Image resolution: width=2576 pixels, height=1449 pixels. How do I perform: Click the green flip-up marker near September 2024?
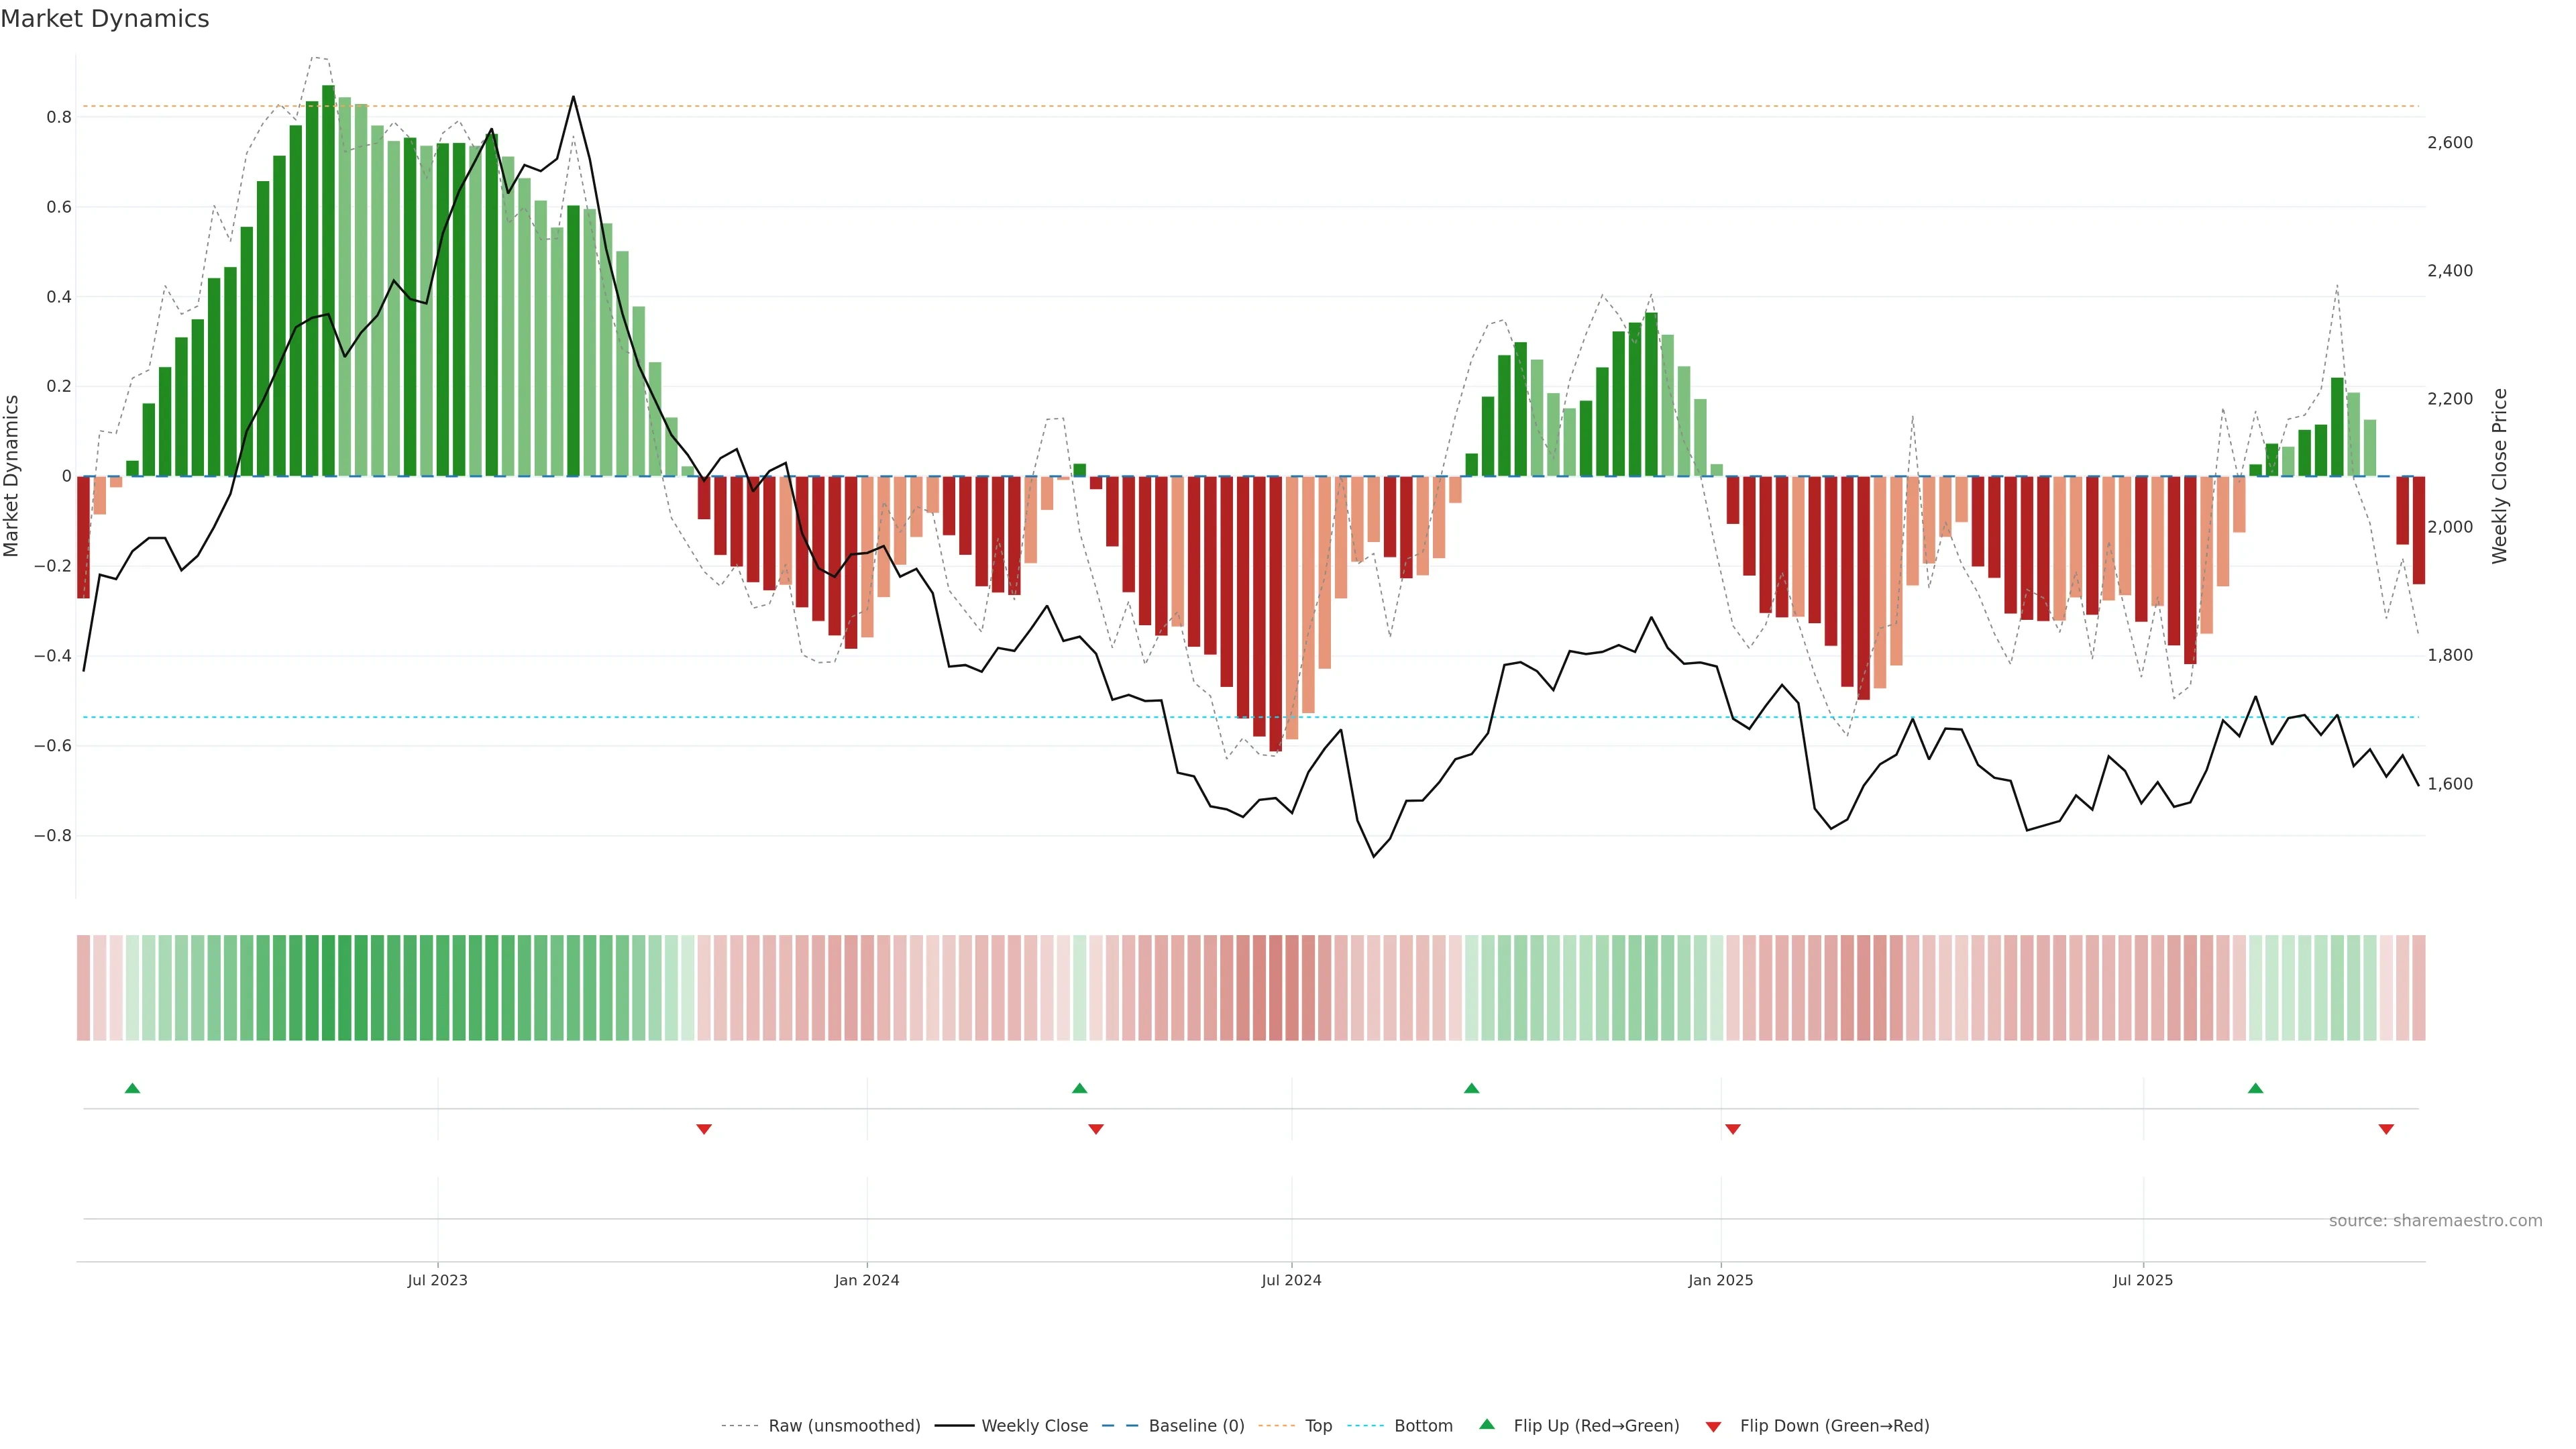point(1471,1088)
